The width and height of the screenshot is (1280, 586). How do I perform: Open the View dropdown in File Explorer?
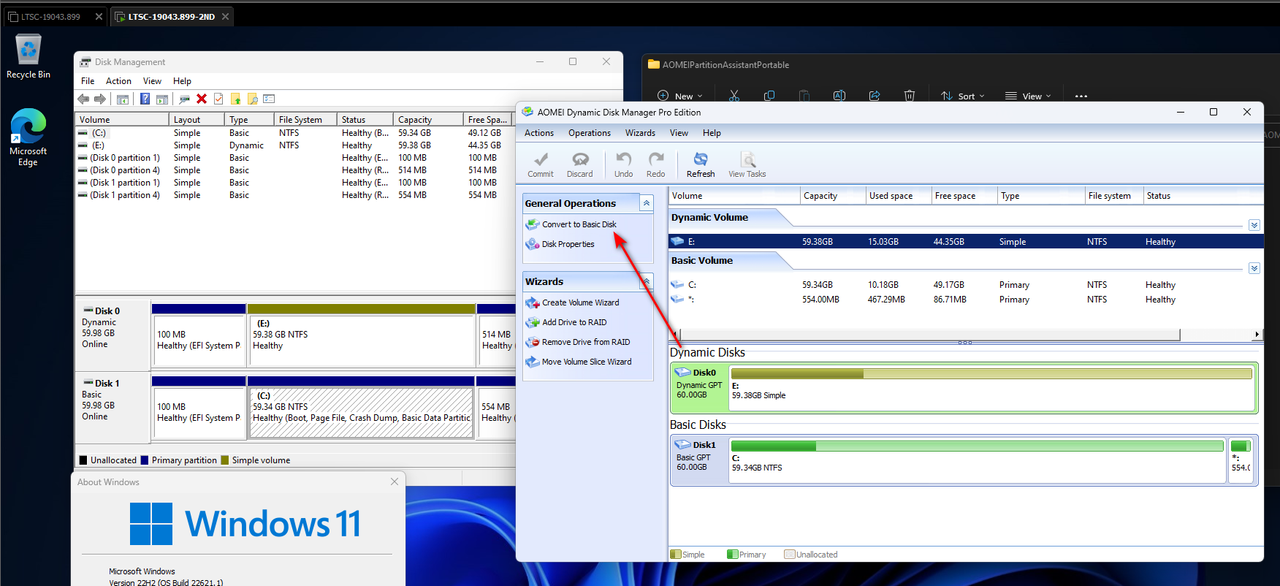[x=1029, y=96]
